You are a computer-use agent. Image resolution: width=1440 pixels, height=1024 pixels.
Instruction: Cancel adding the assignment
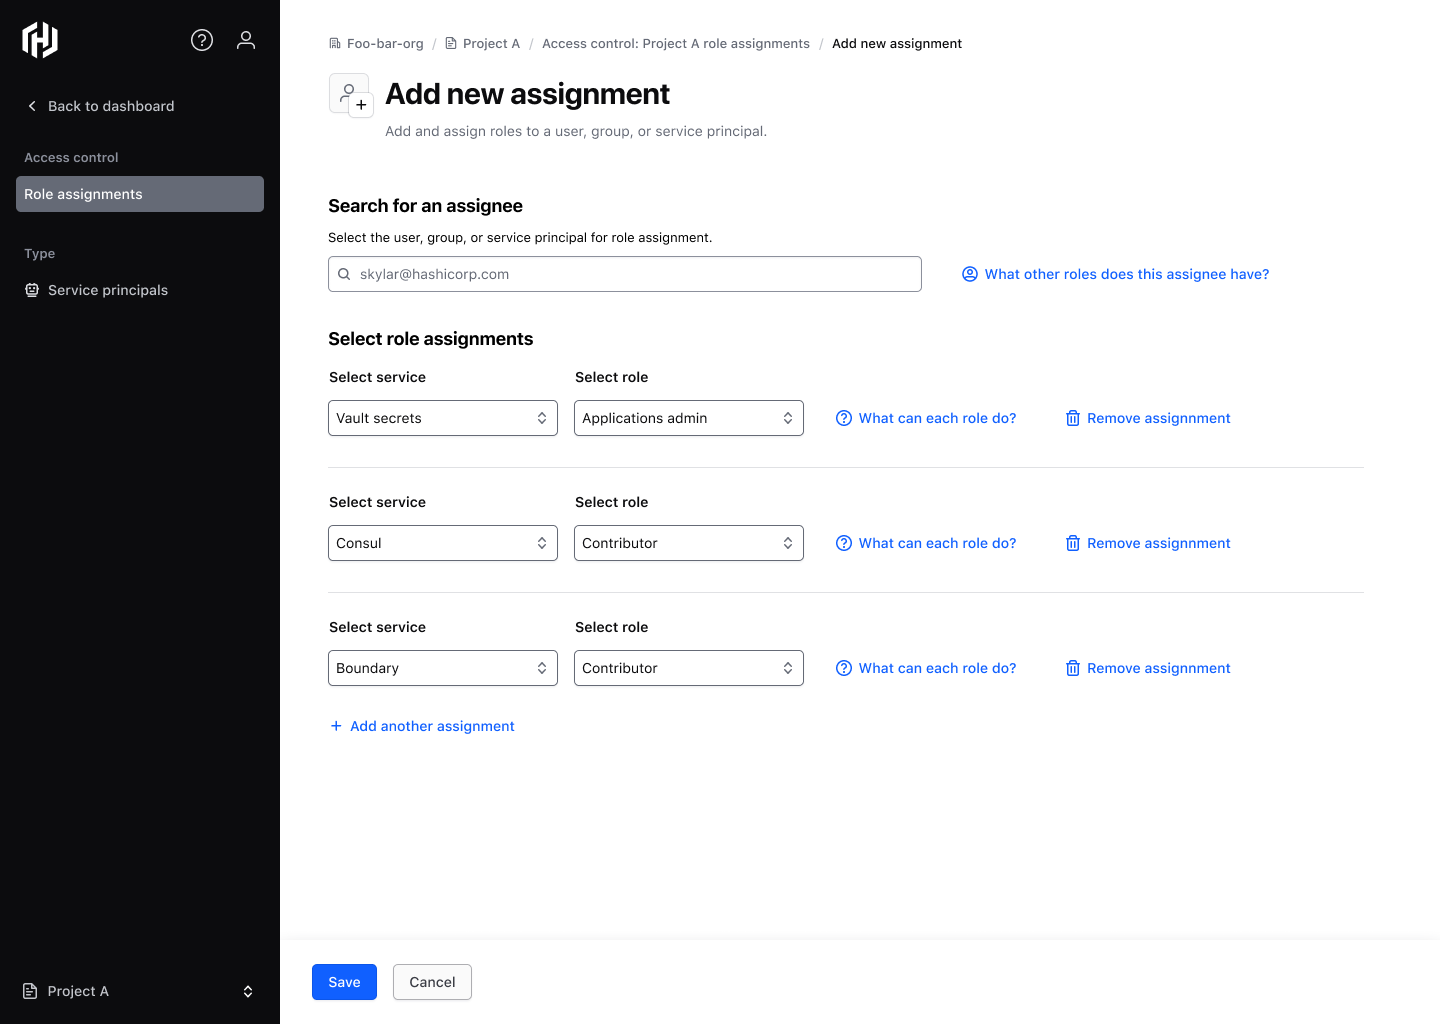[432, 982]
